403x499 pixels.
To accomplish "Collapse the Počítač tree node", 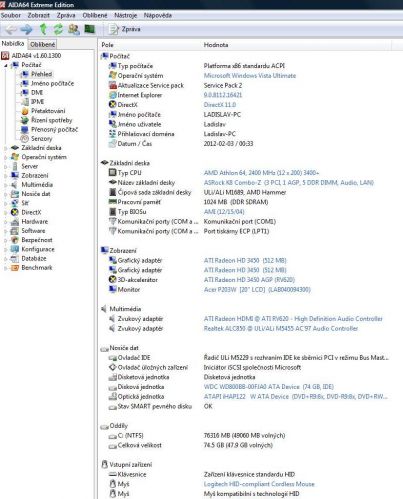I will [x=6, y=65].
